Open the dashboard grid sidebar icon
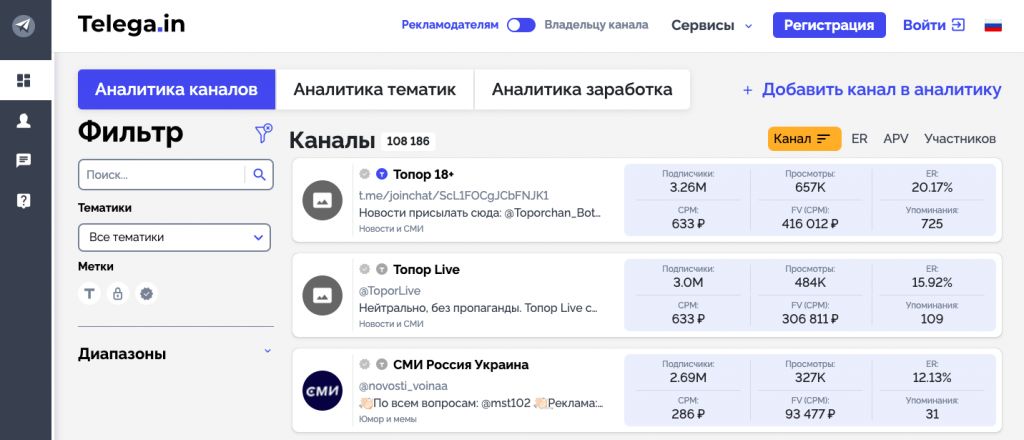Screen dimensions: 1024x440 click(24, 80)
